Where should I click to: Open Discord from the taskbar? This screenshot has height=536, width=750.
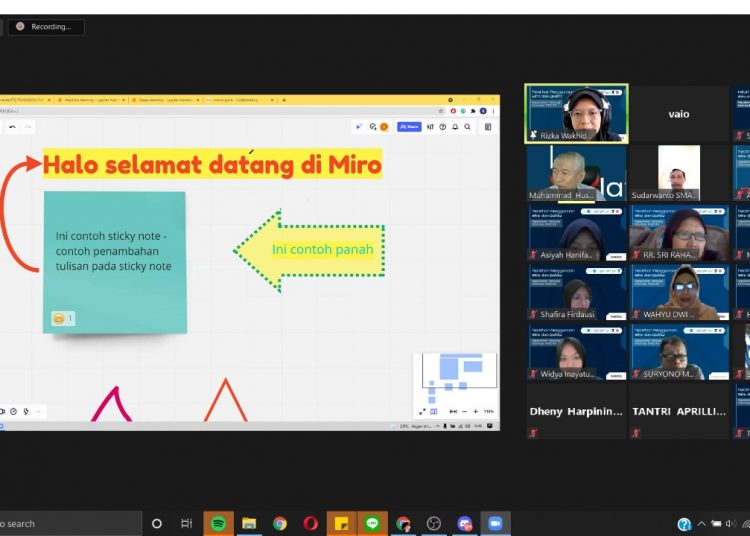tap(464, 524)
